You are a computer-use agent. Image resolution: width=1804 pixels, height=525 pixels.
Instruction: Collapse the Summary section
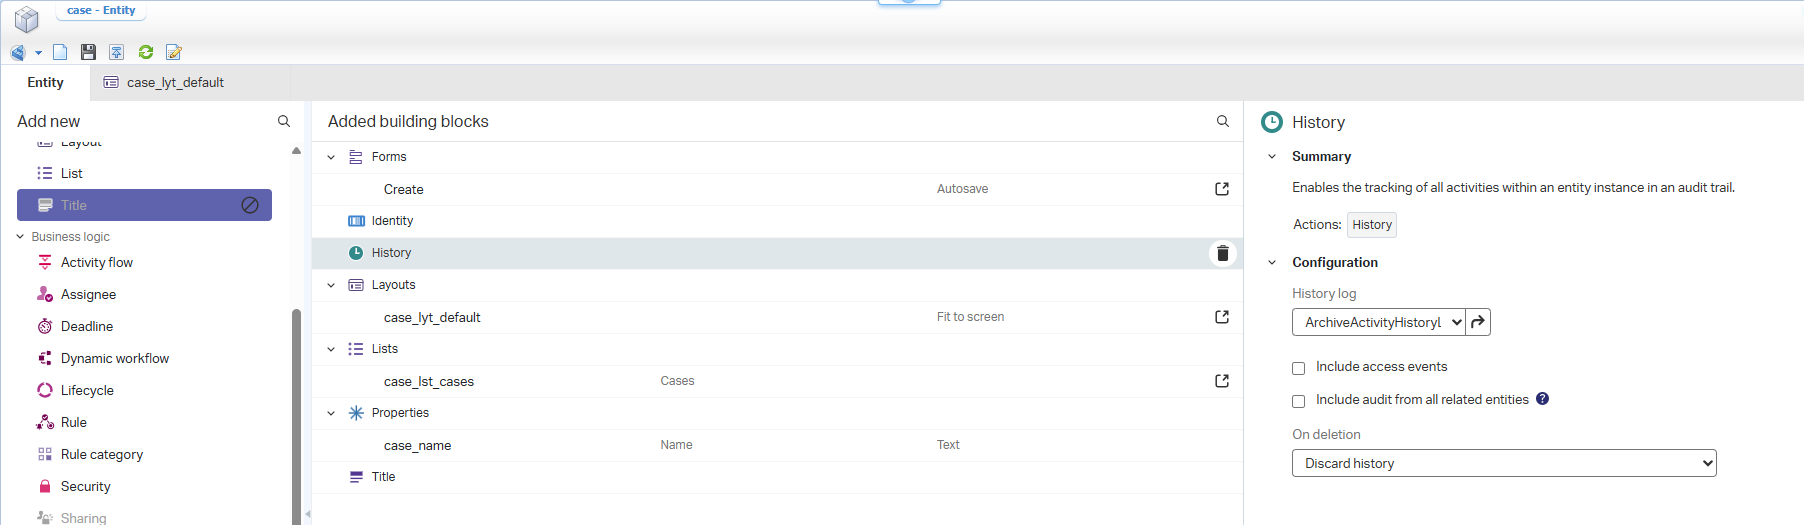[1272, 156]
